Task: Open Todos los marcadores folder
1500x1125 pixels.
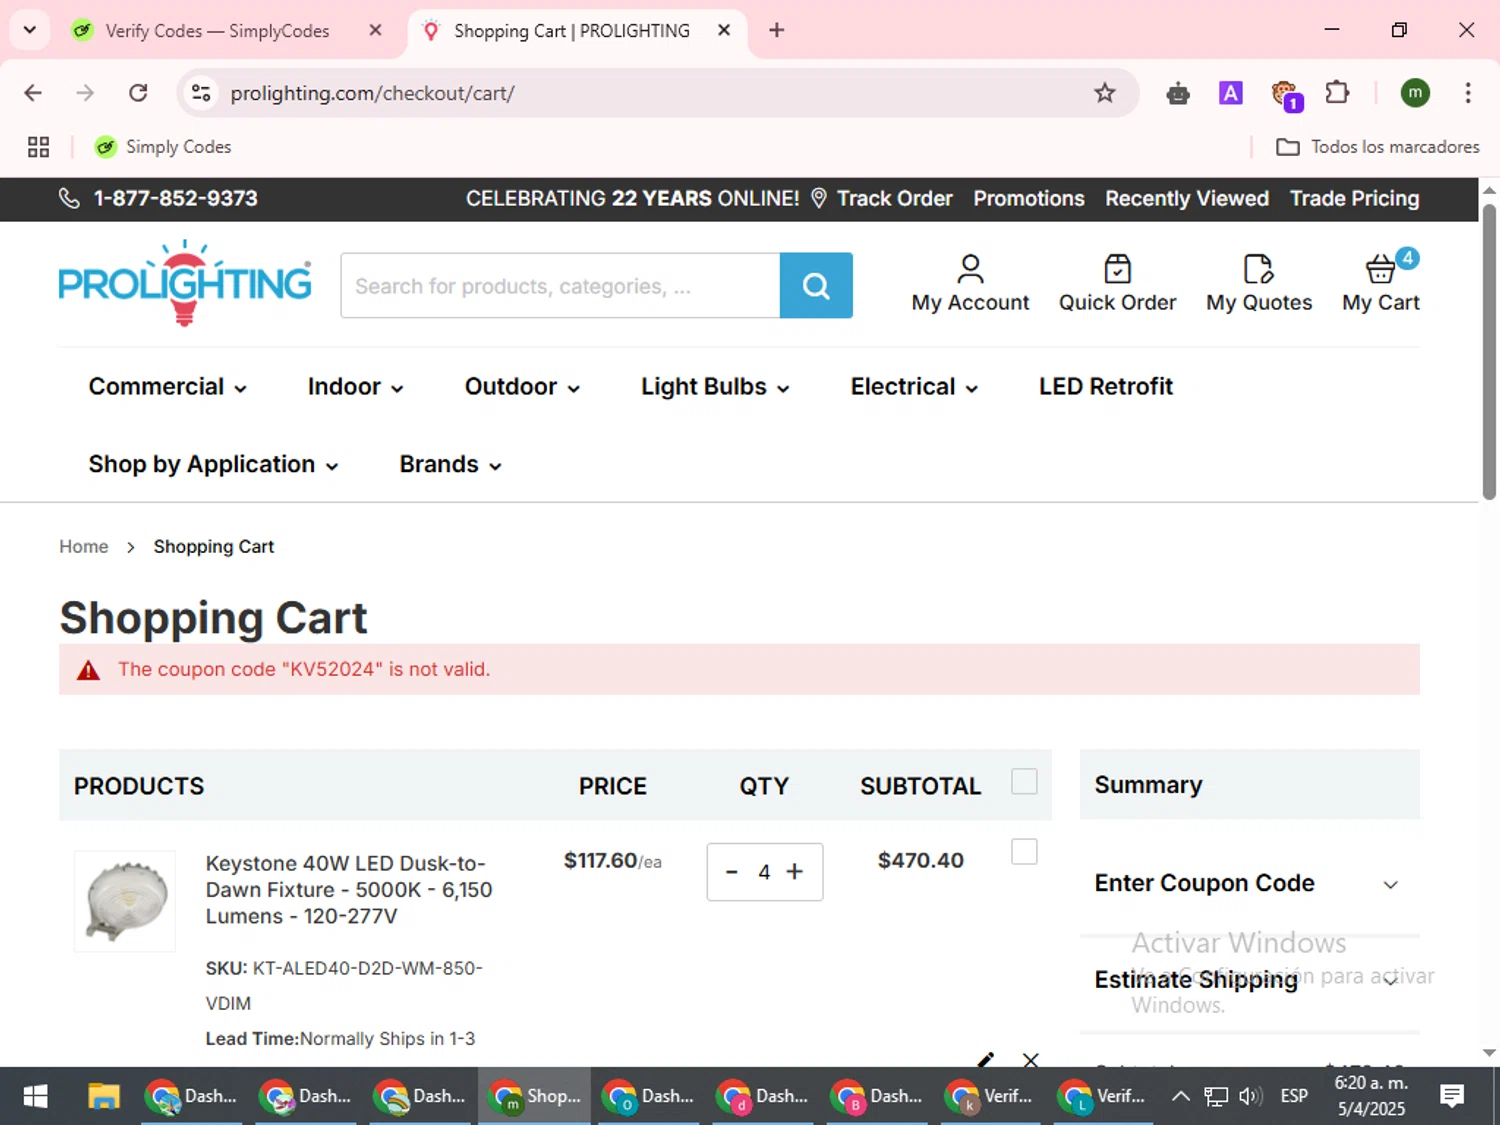Action: point(1377,147)
